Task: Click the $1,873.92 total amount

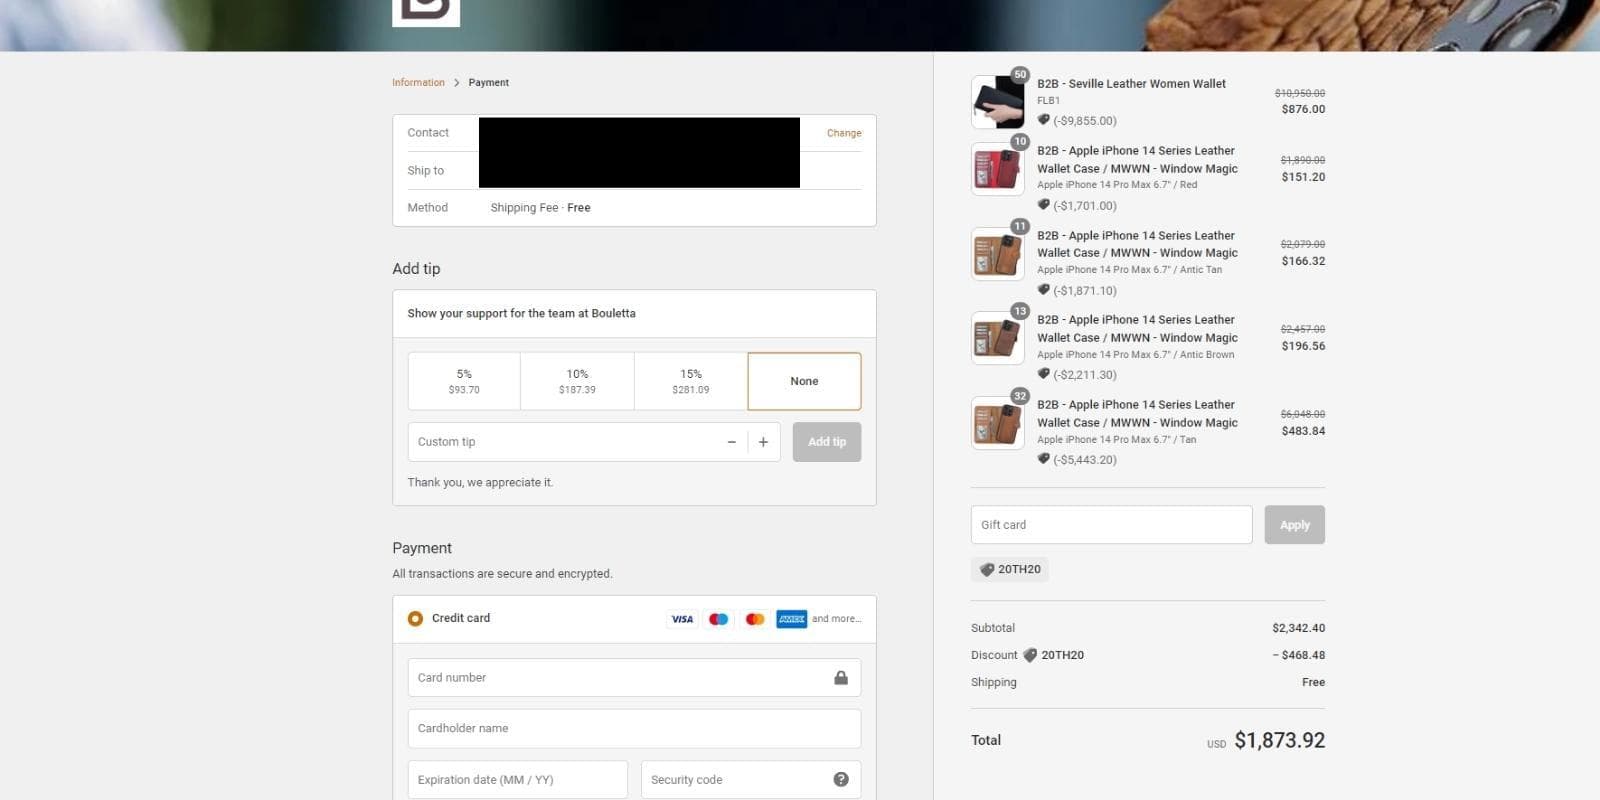Action: (x=1280, y=741)
